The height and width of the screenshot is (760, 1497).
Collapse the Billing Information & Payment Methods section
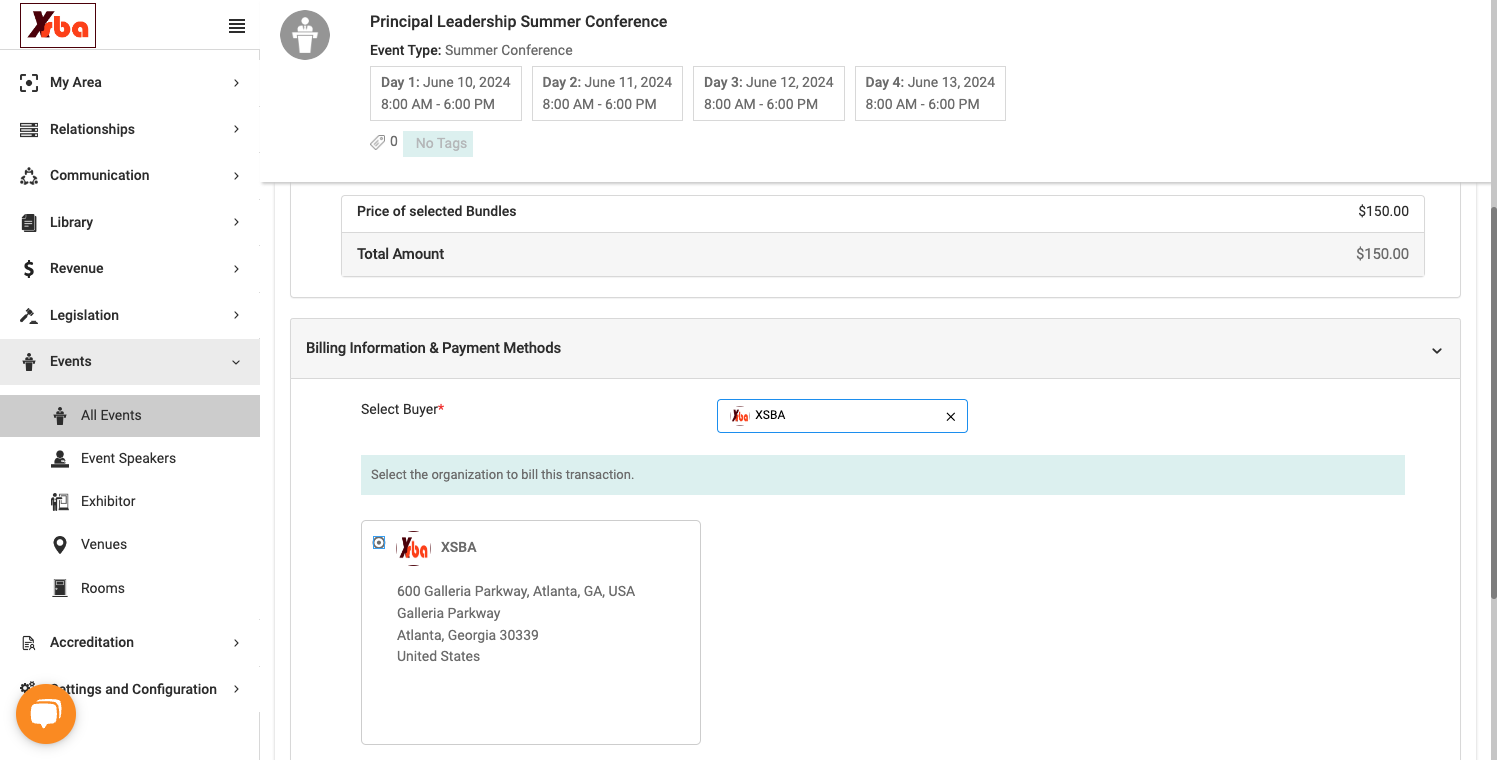pyautogui.click(x=1437, y=351)
